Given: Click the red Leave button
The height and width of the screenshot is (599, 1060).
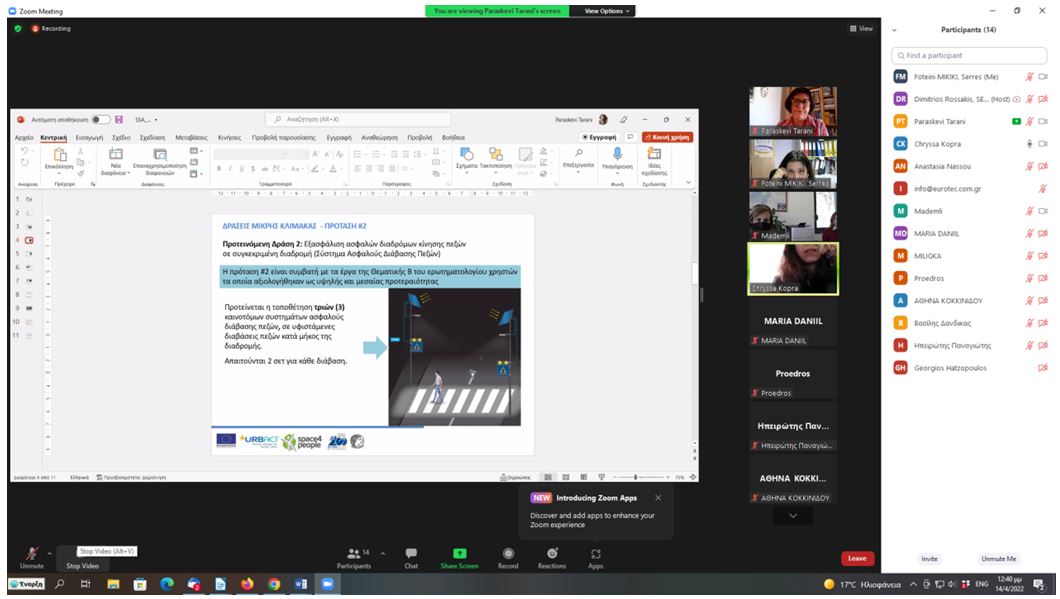Looking at the screenshot, I should [857, 558].
